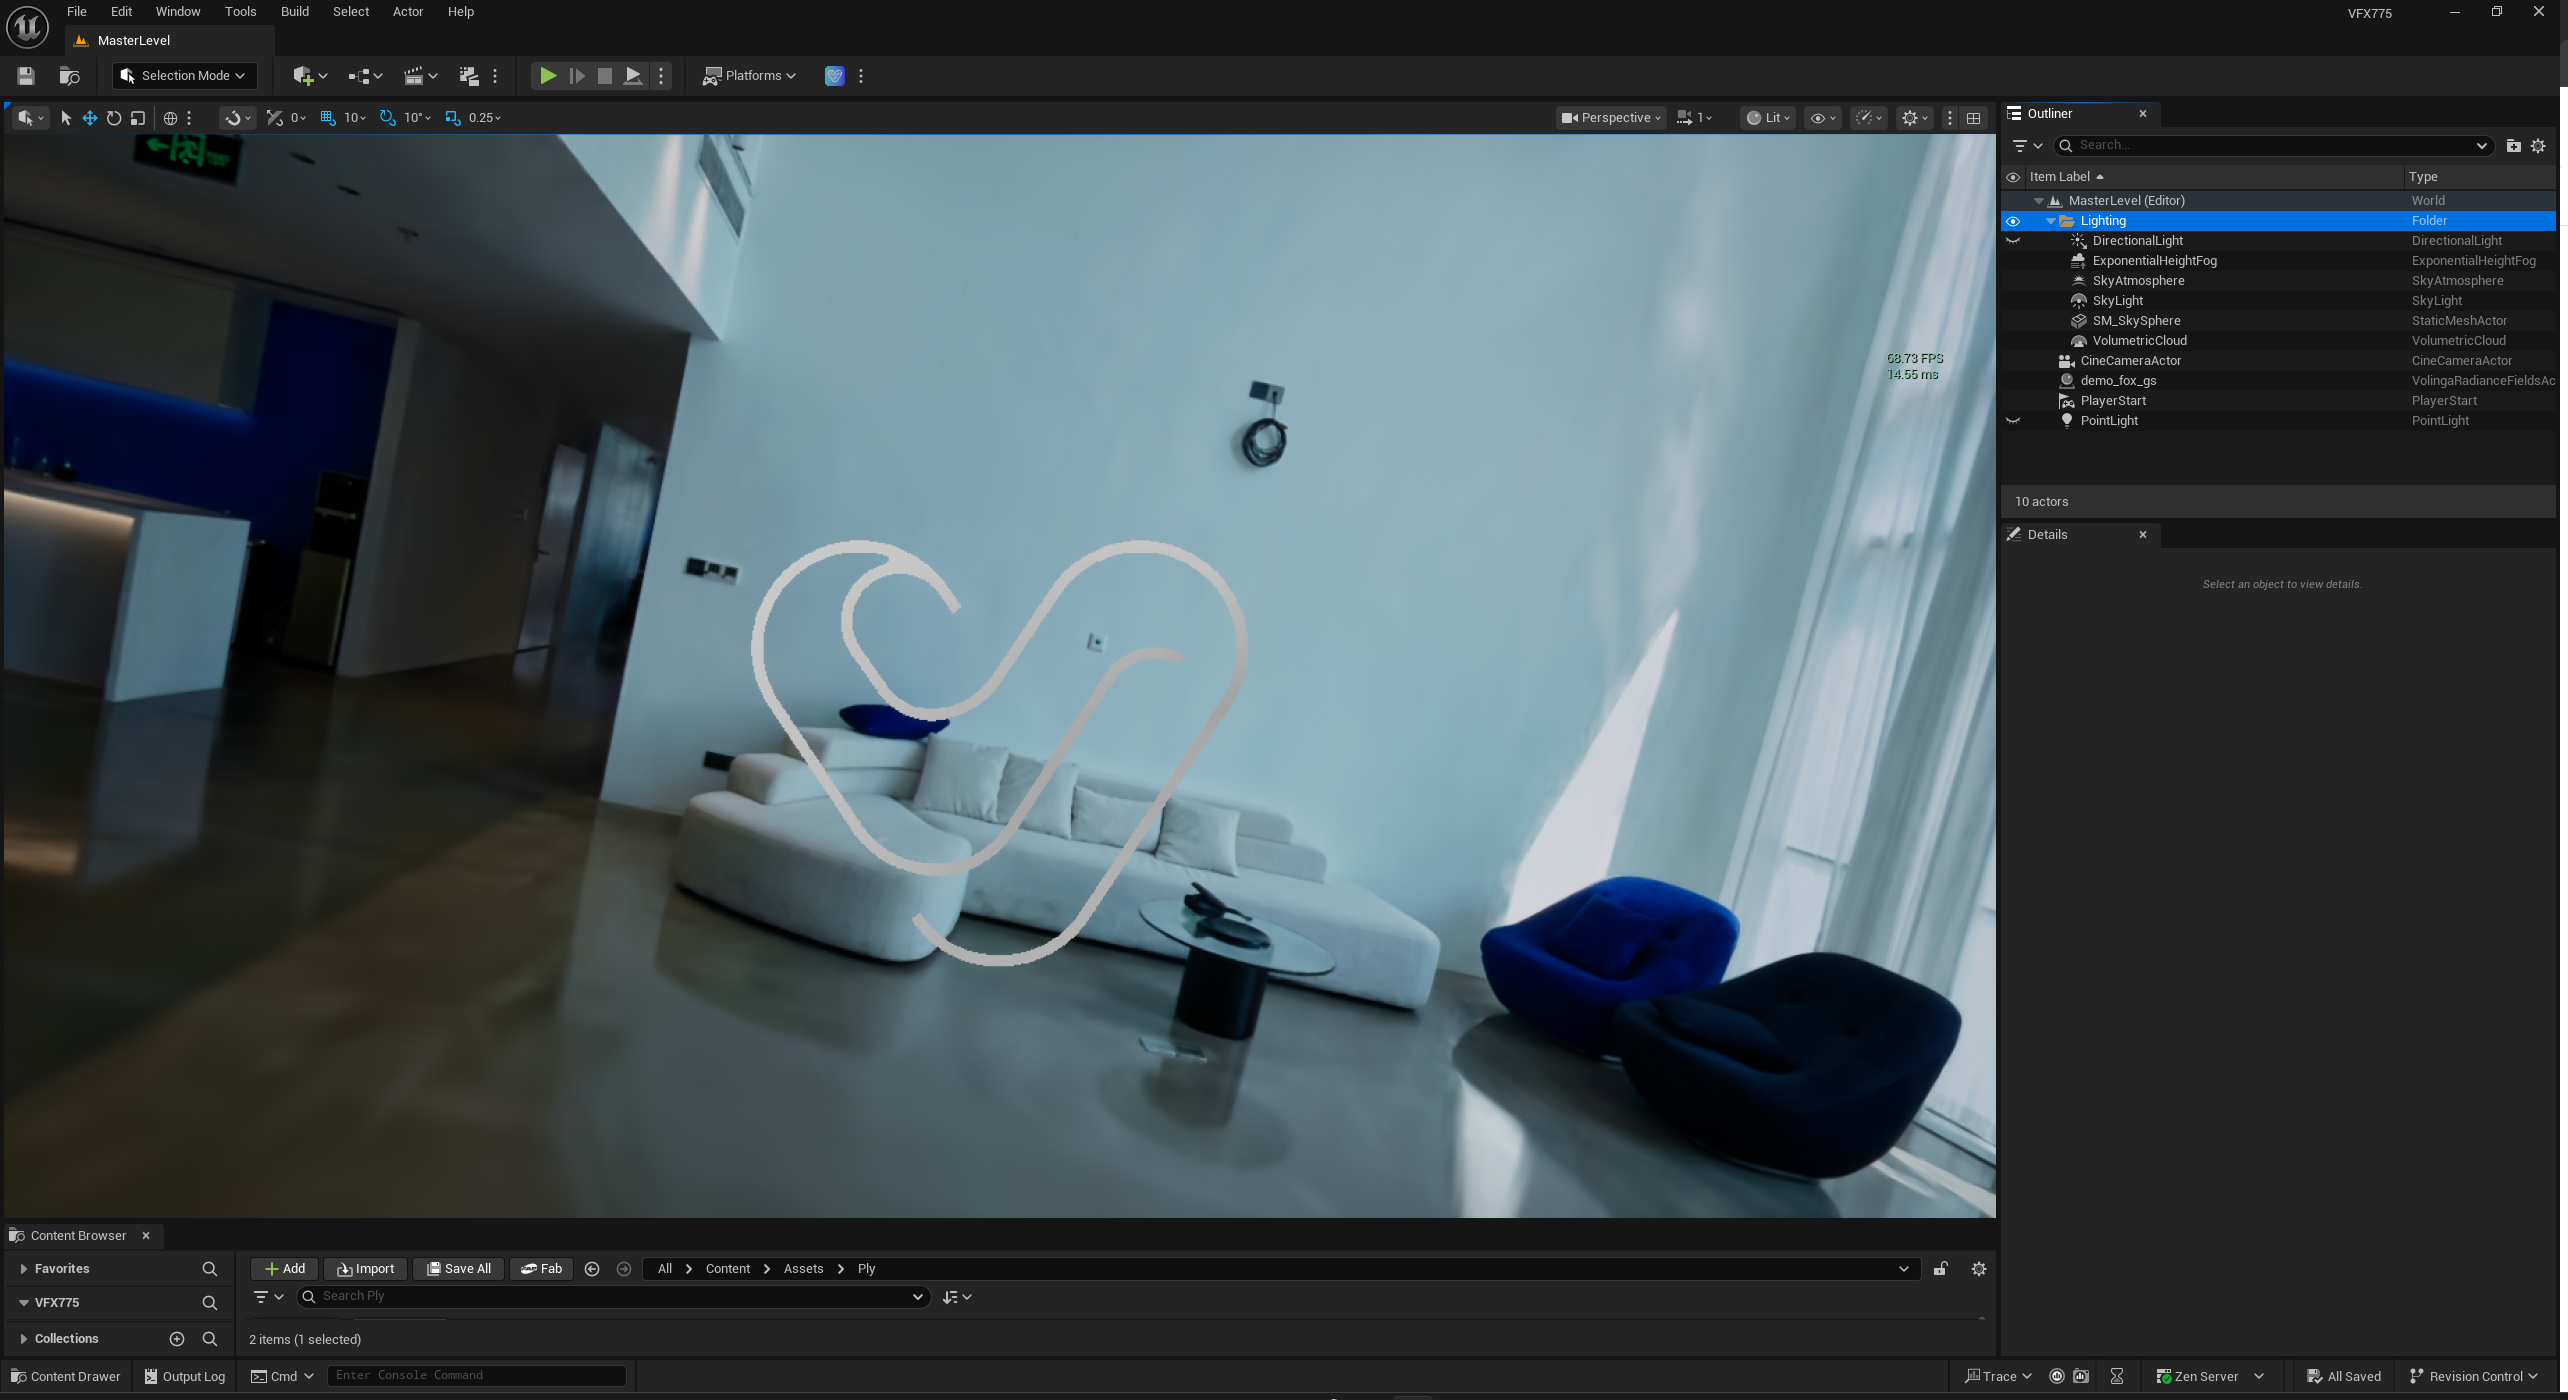Open the Build menu

pyautogui.click(x=294, y=12)
